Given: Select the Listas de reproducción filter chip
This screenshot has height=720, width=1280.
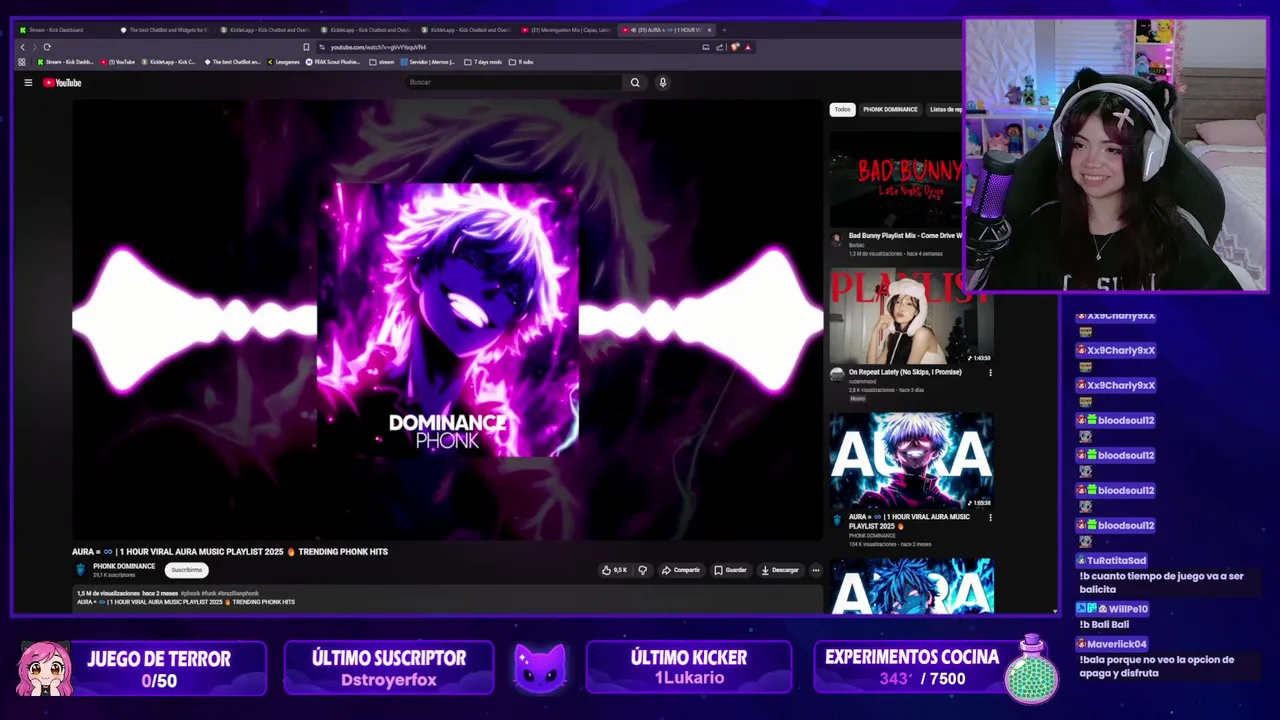Looking at the screenshot, I should point(945,109).
